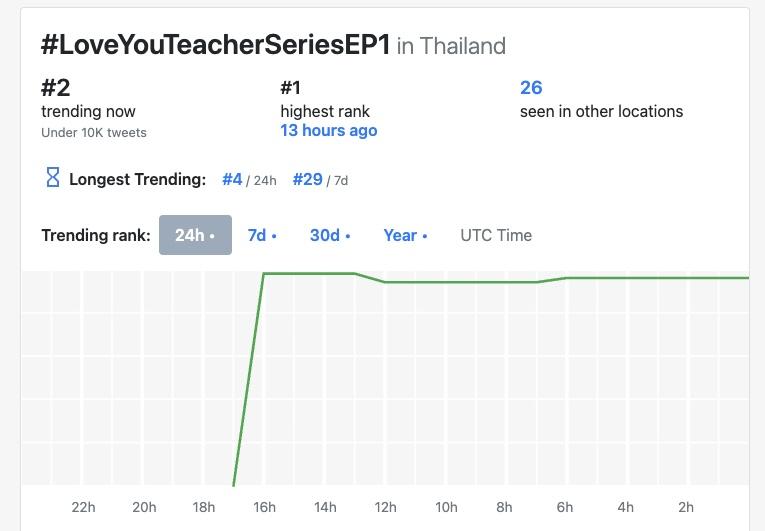
Task: Click the hourglass Longest Trending icon
Action: click(53, 178)
